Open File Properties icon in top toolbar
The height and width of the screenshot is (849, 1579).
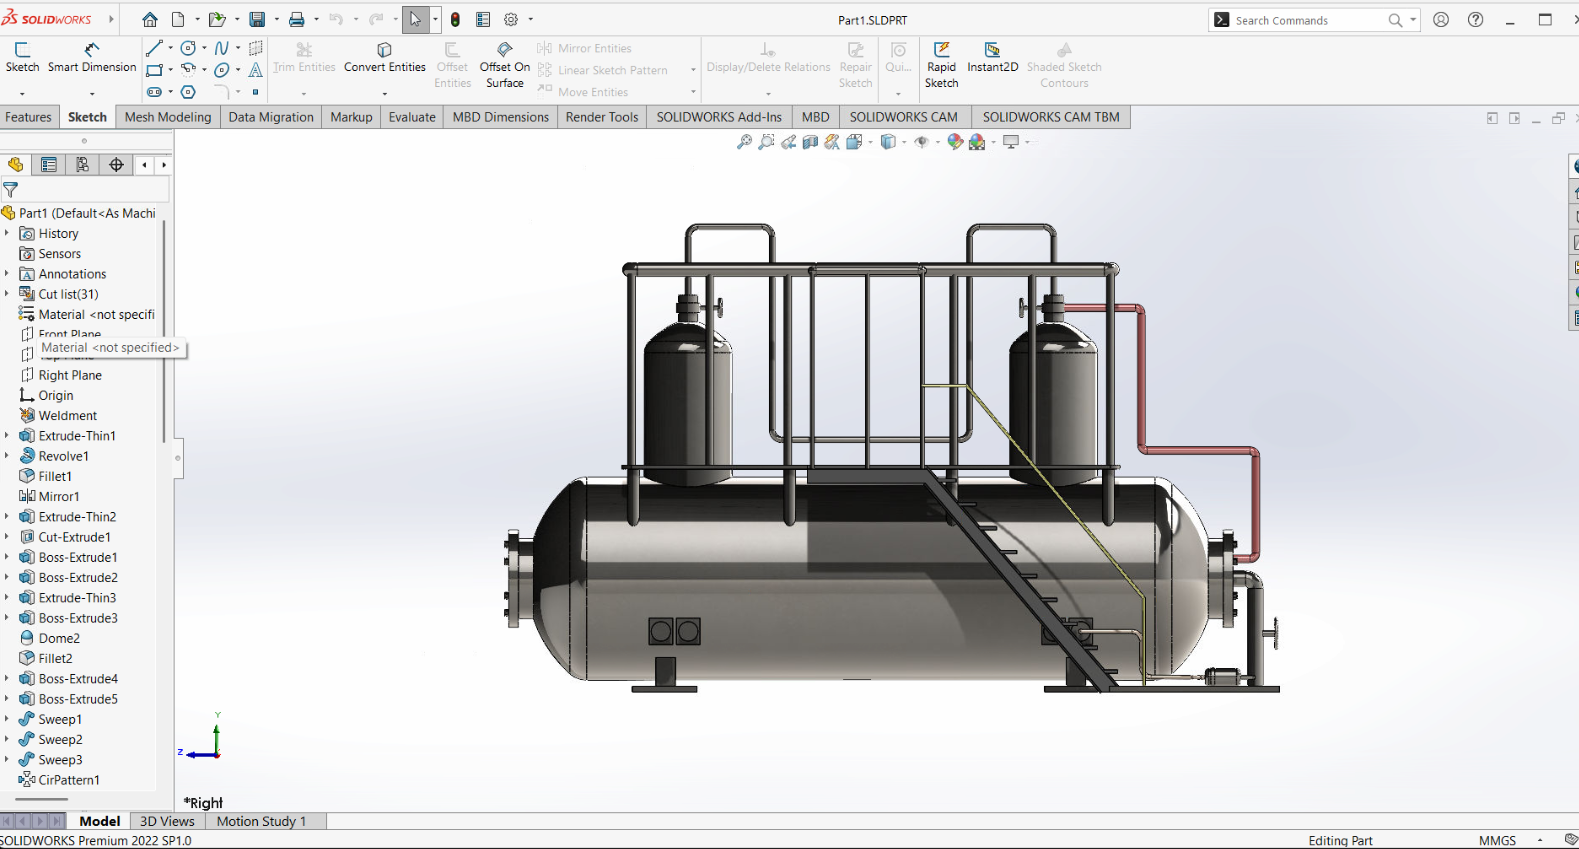coord(483,19)
